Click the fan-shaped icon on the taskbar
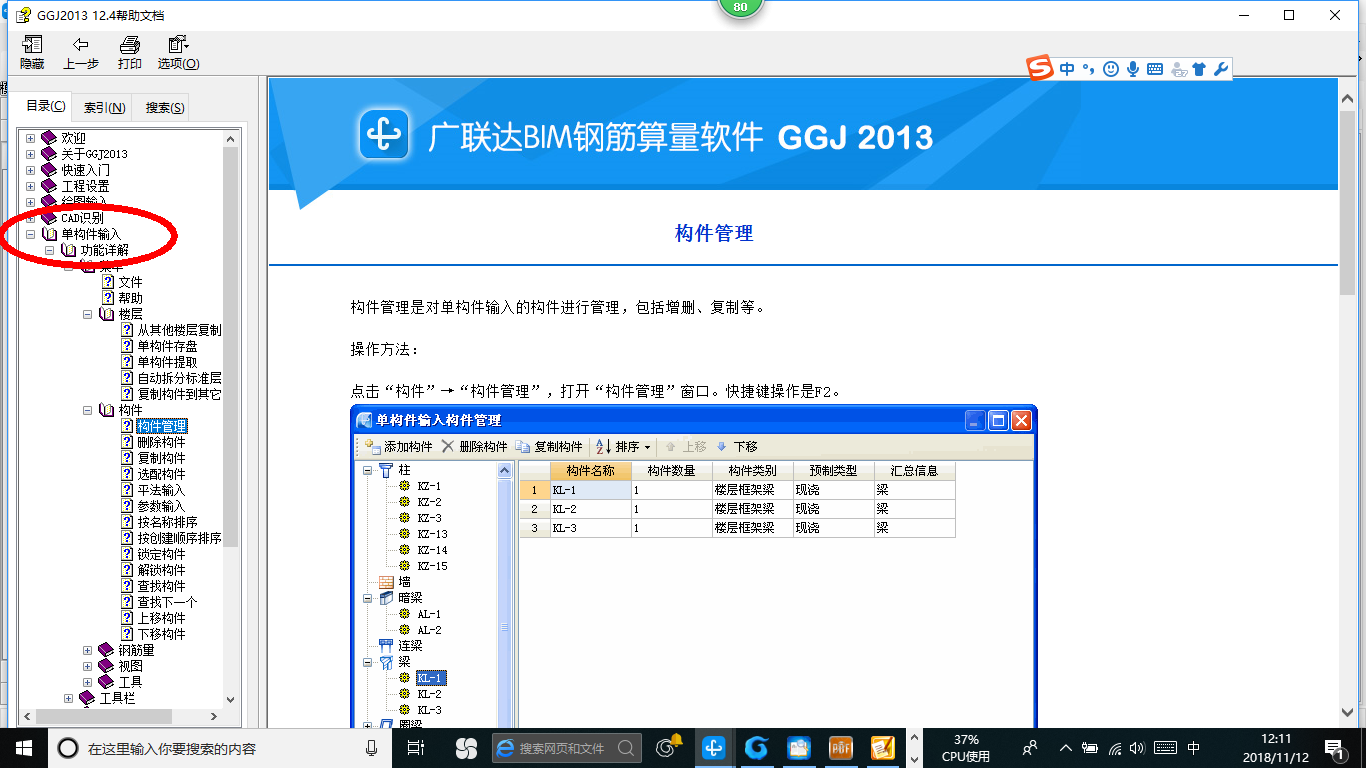The width and height of the screenshot is (1366, 768). point(466,747)
